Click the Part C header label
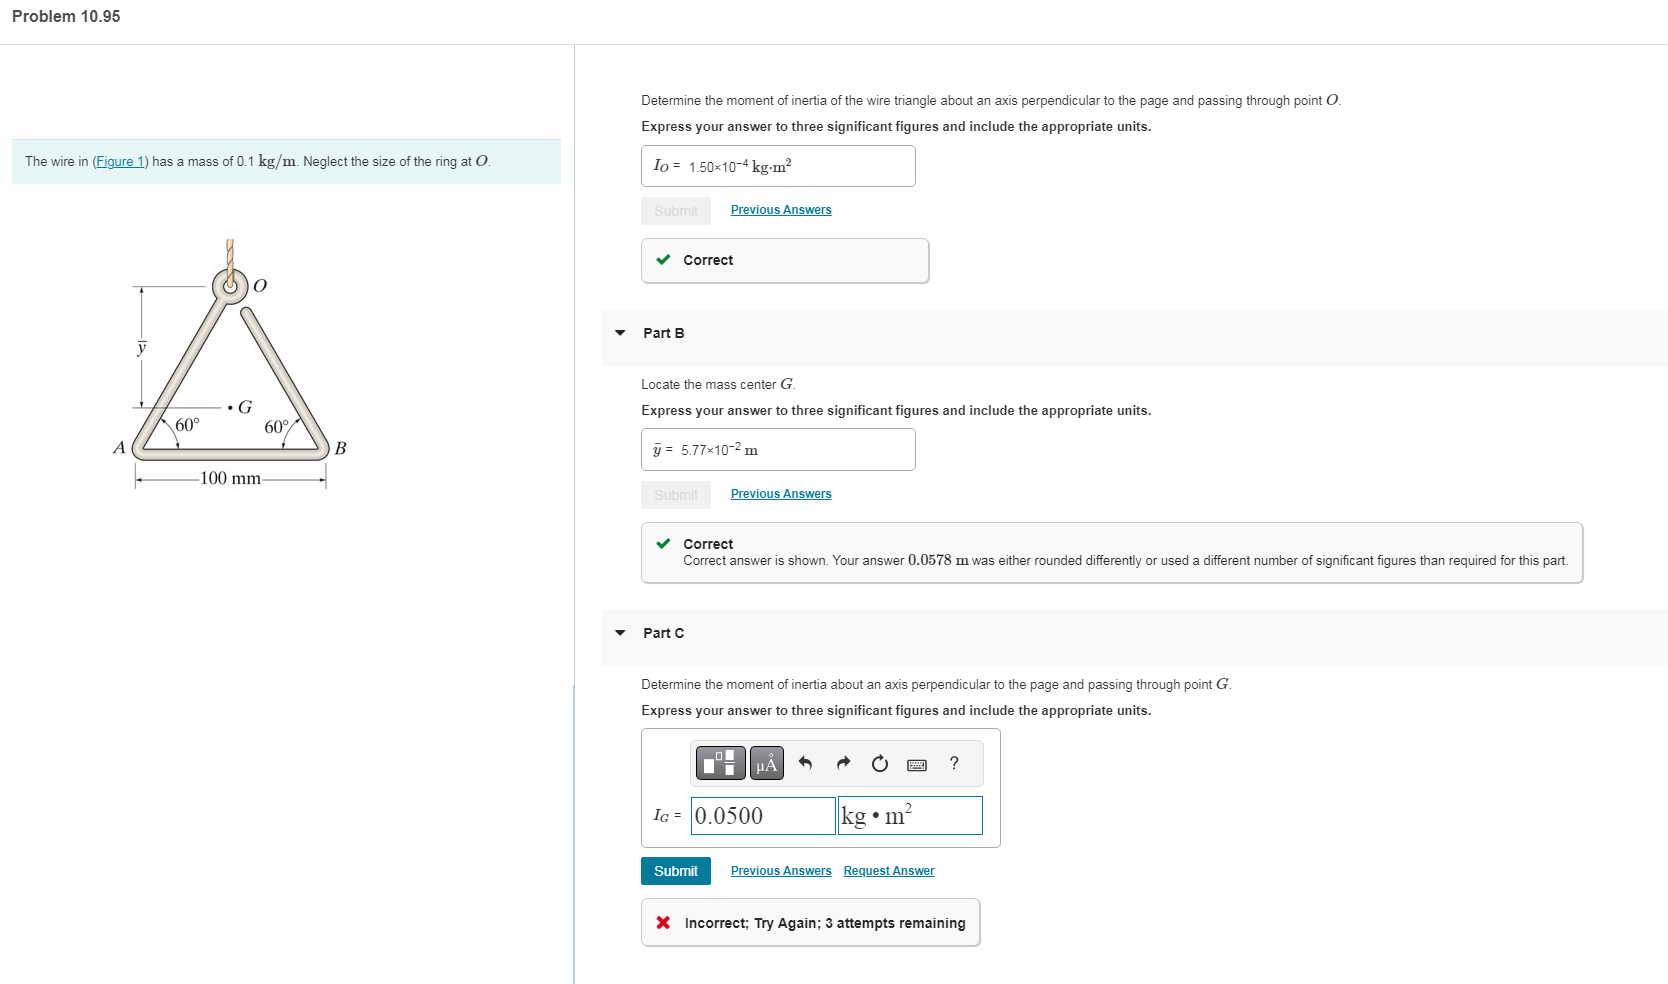The image size is (1668, 984). coord(664,633)
